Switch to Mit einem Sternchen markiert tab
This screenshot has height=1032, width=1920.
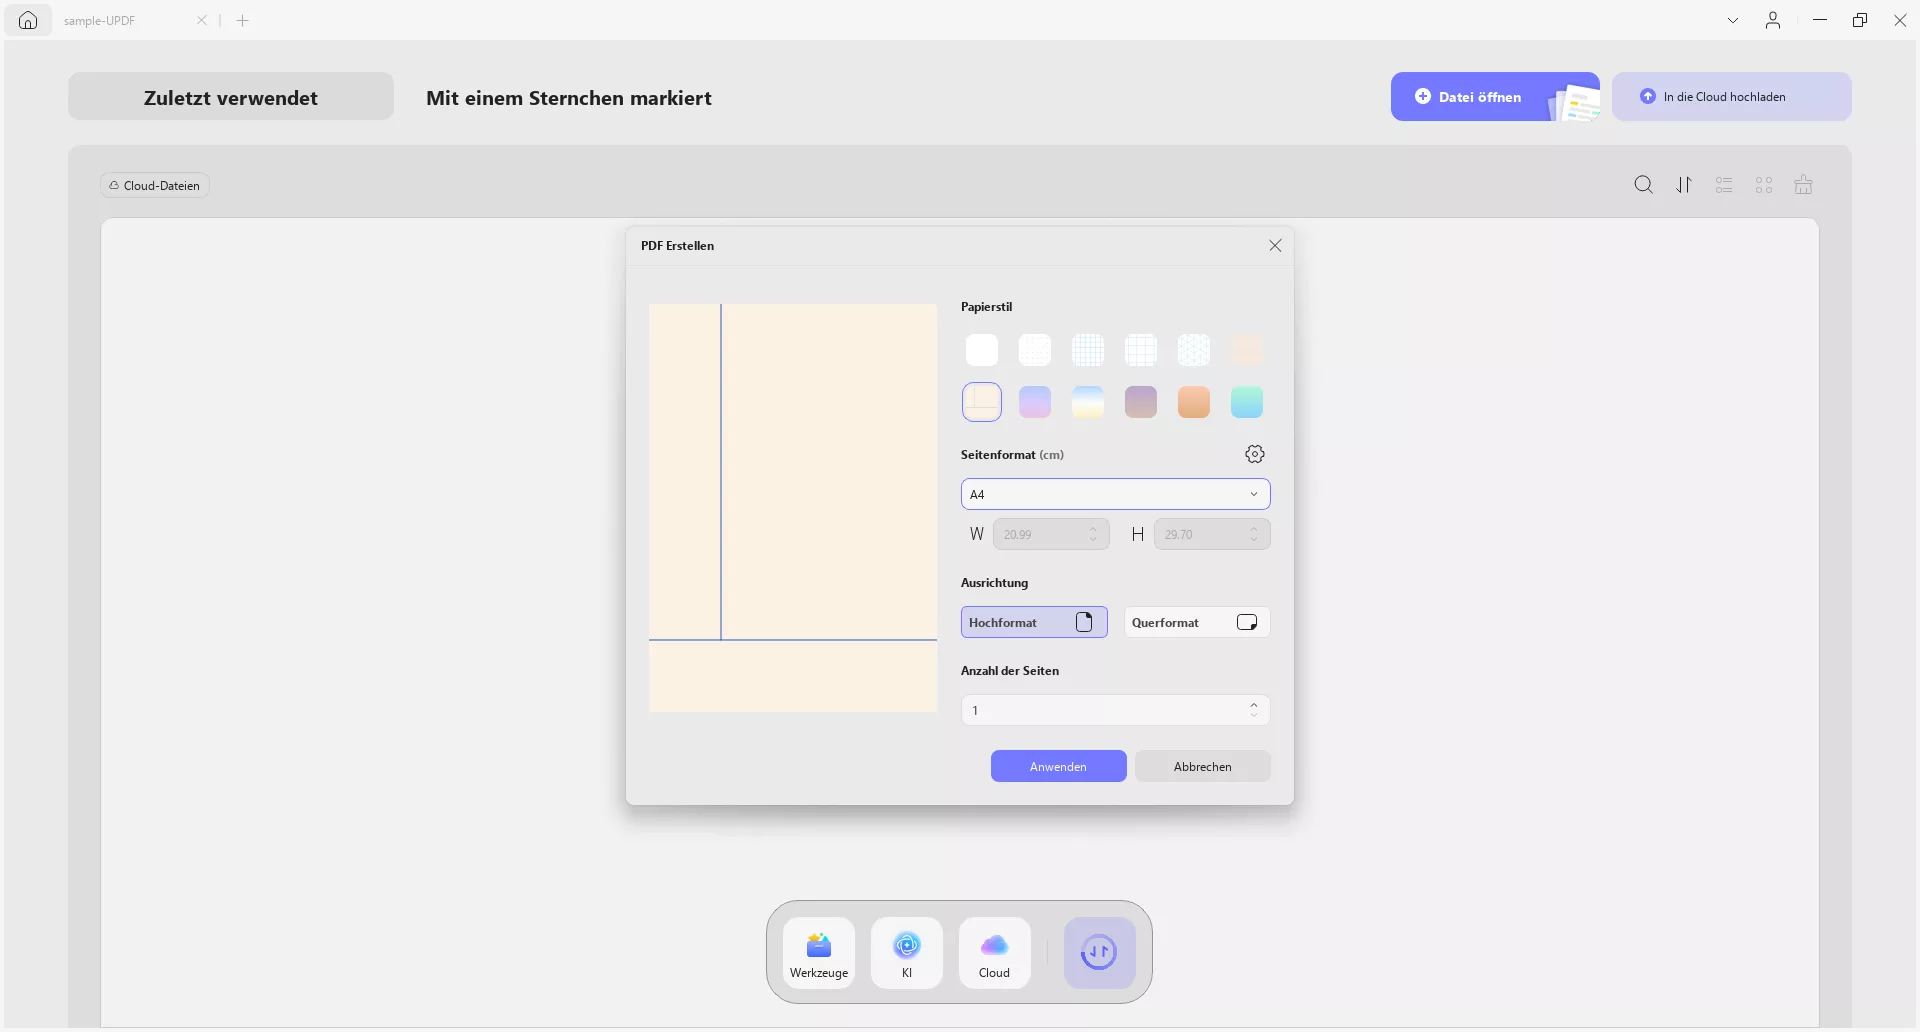coord(569,98)
